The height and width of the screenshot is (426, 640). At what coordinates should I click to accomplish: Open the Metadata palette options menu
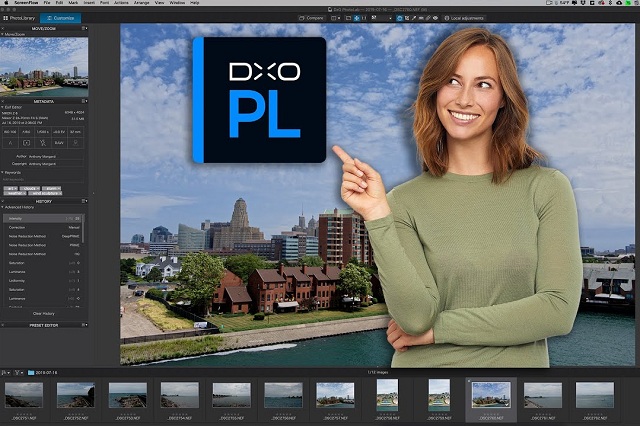coord(84,101)
